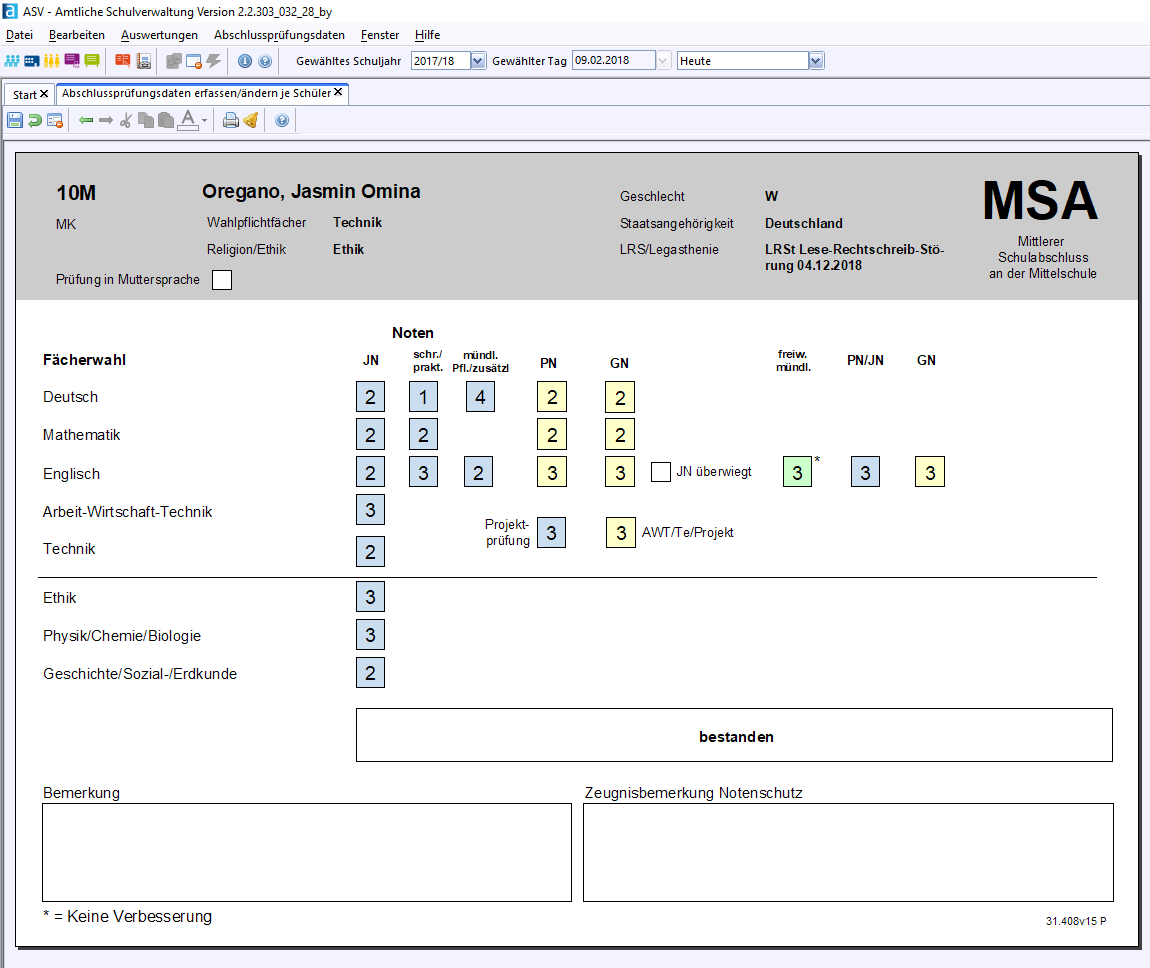
Task: Click the font color letter A icon
Action: tap(188, 120)
